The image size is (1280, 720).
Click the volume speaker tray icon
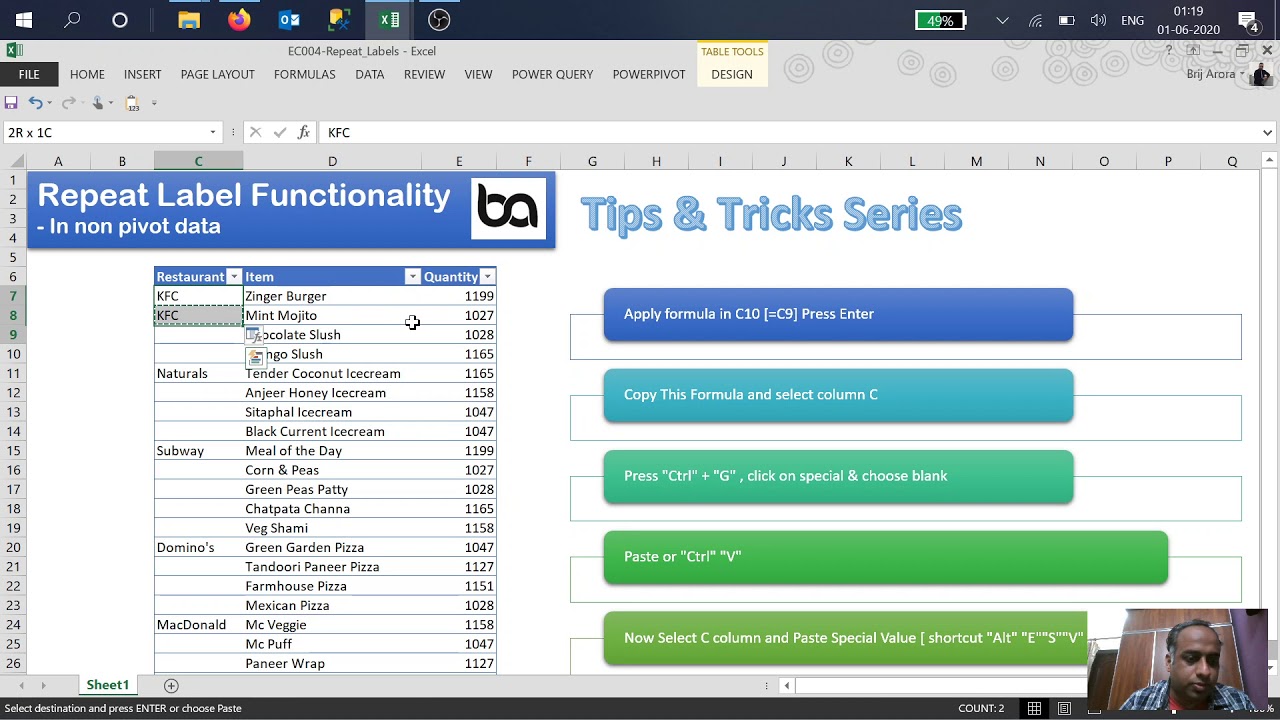coord(1098,20)
